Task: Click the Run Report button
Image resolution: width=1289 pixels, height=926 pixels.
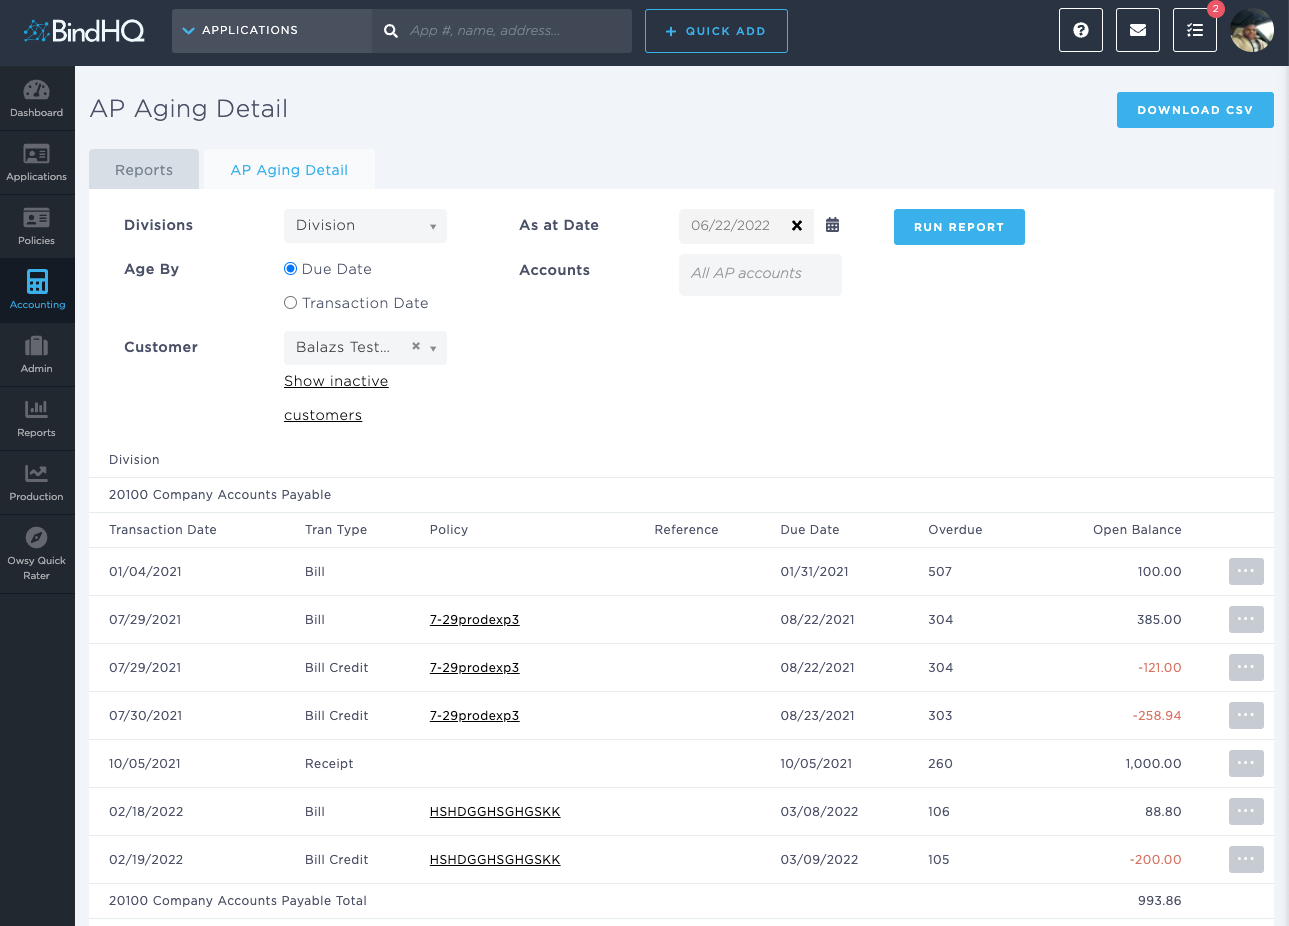Action: coord(958,227)
